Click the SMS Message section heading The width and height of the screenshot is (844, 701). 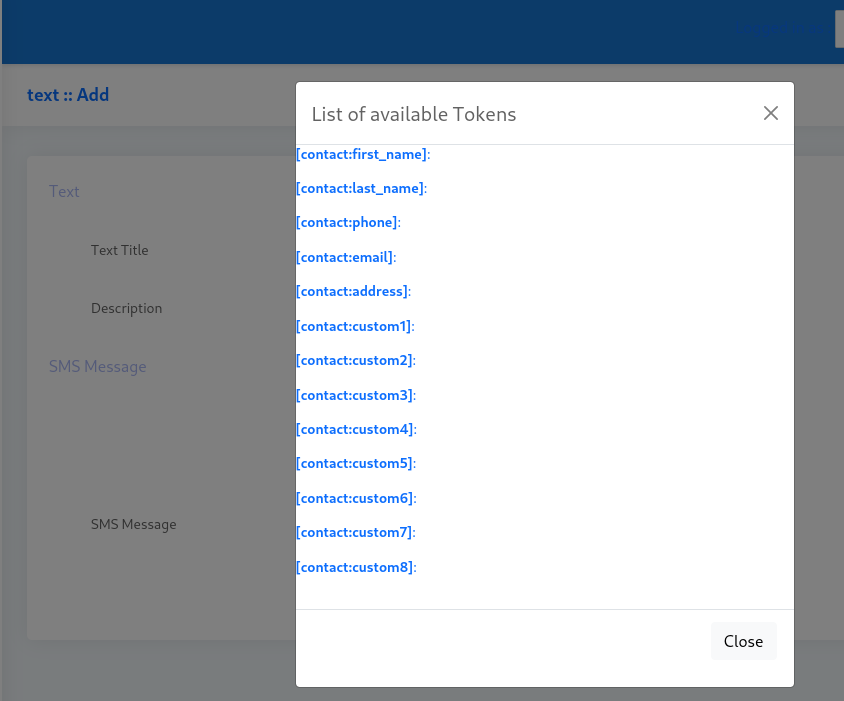click(97, 366)
